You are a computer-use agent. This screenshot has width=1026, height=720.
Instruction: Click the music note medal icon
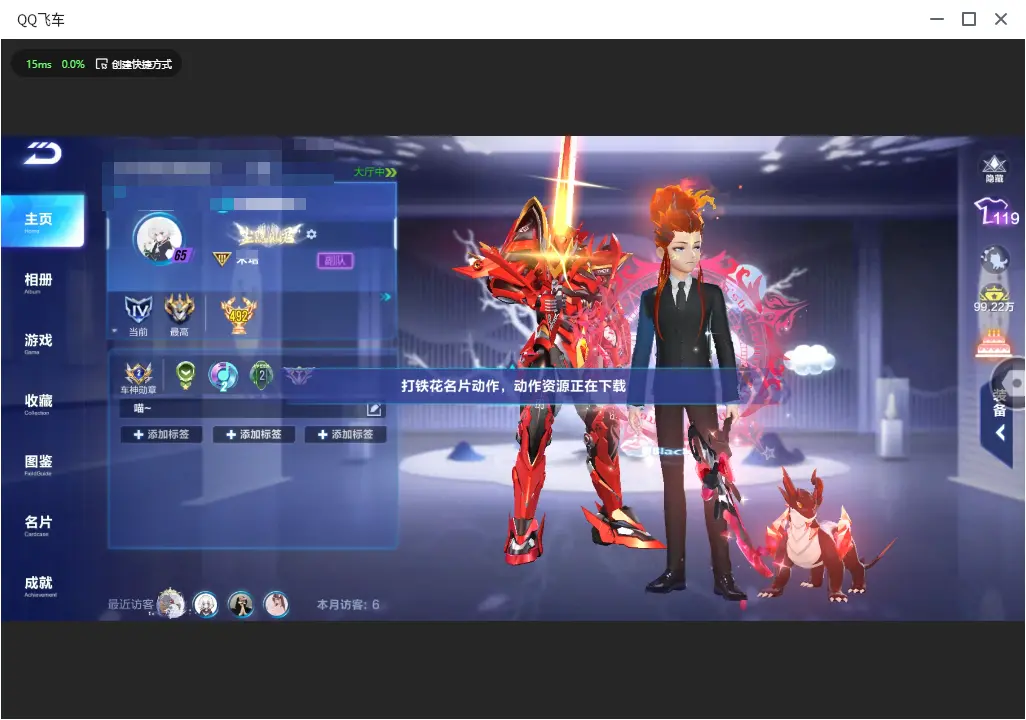(222, 376)
